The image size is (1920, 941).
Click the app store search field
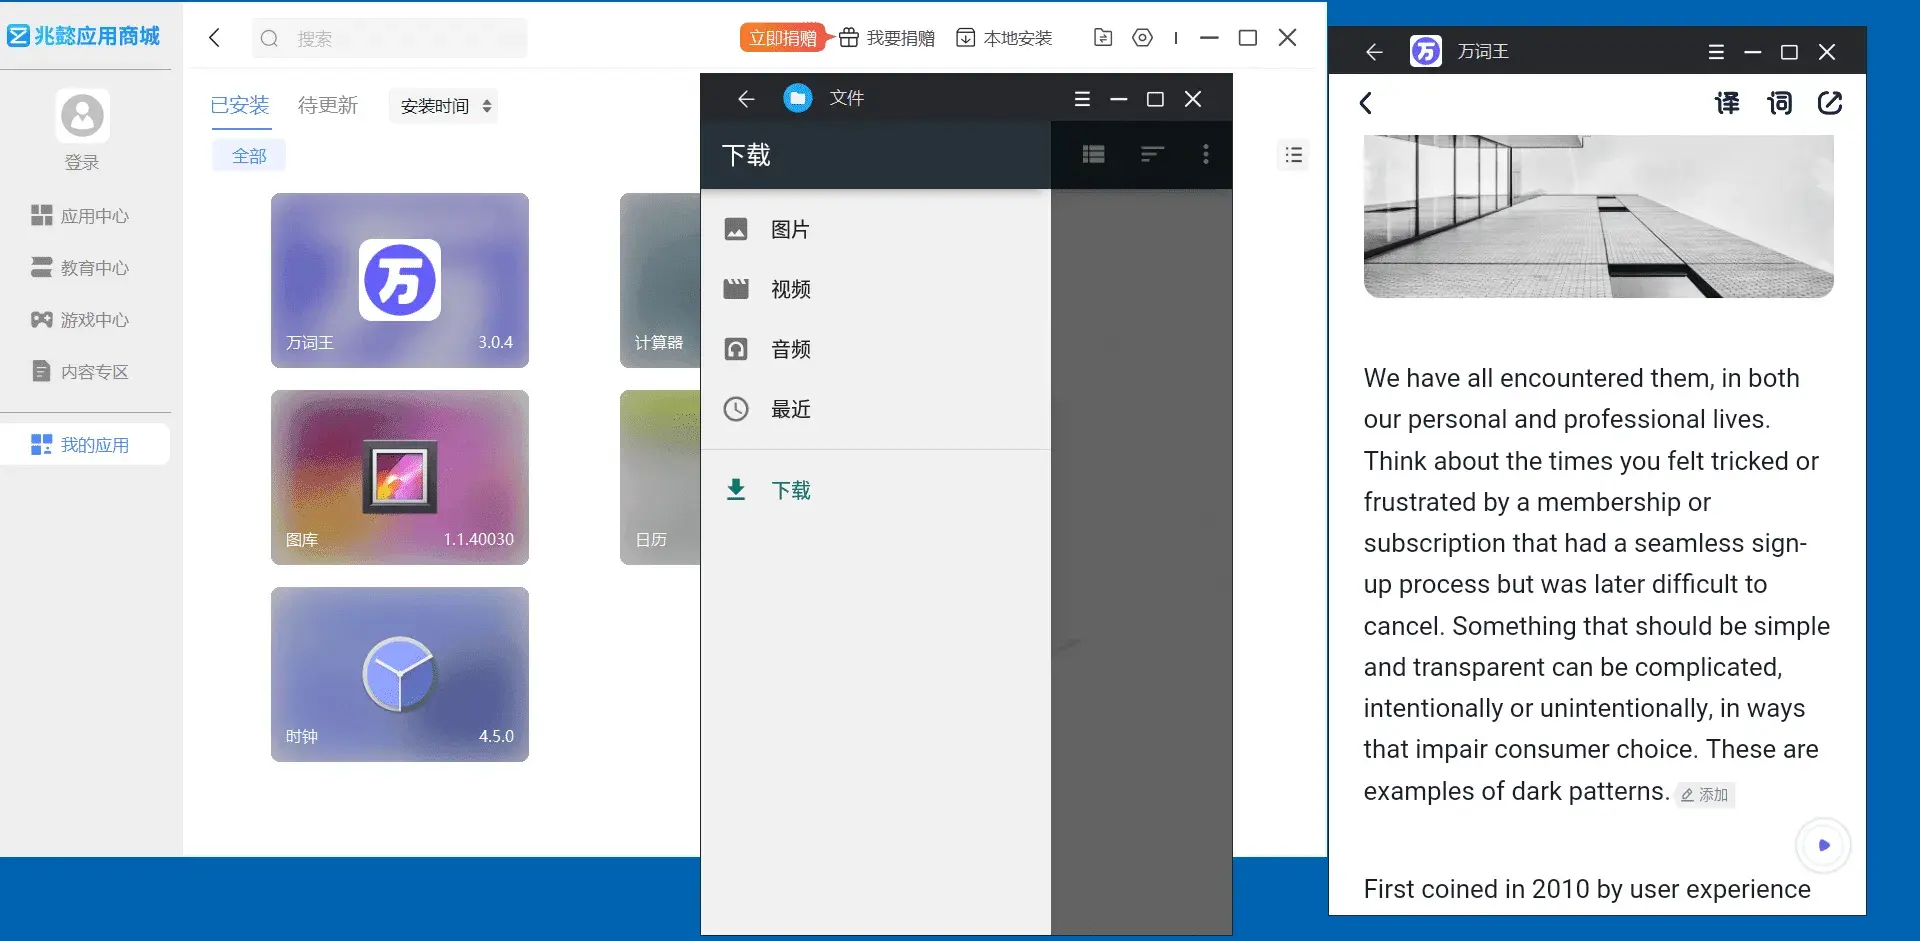[x=390, y=38]
